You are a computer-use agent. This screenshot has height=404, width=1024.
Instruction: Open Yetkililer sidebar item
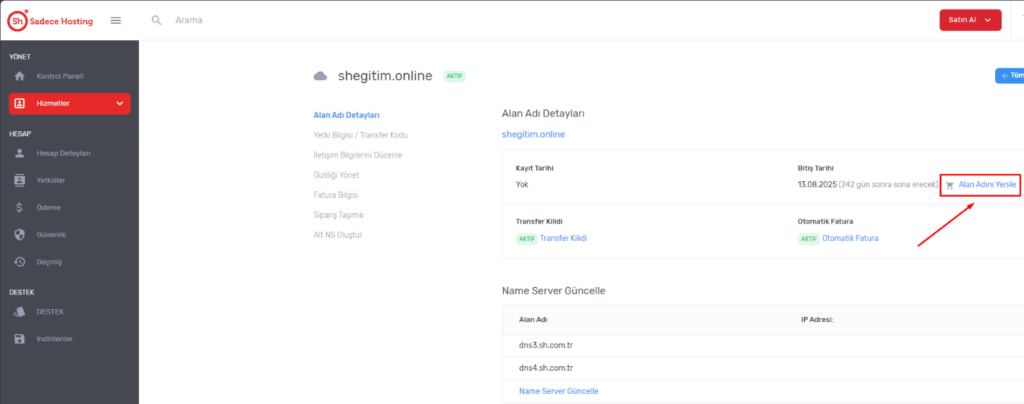51,180
